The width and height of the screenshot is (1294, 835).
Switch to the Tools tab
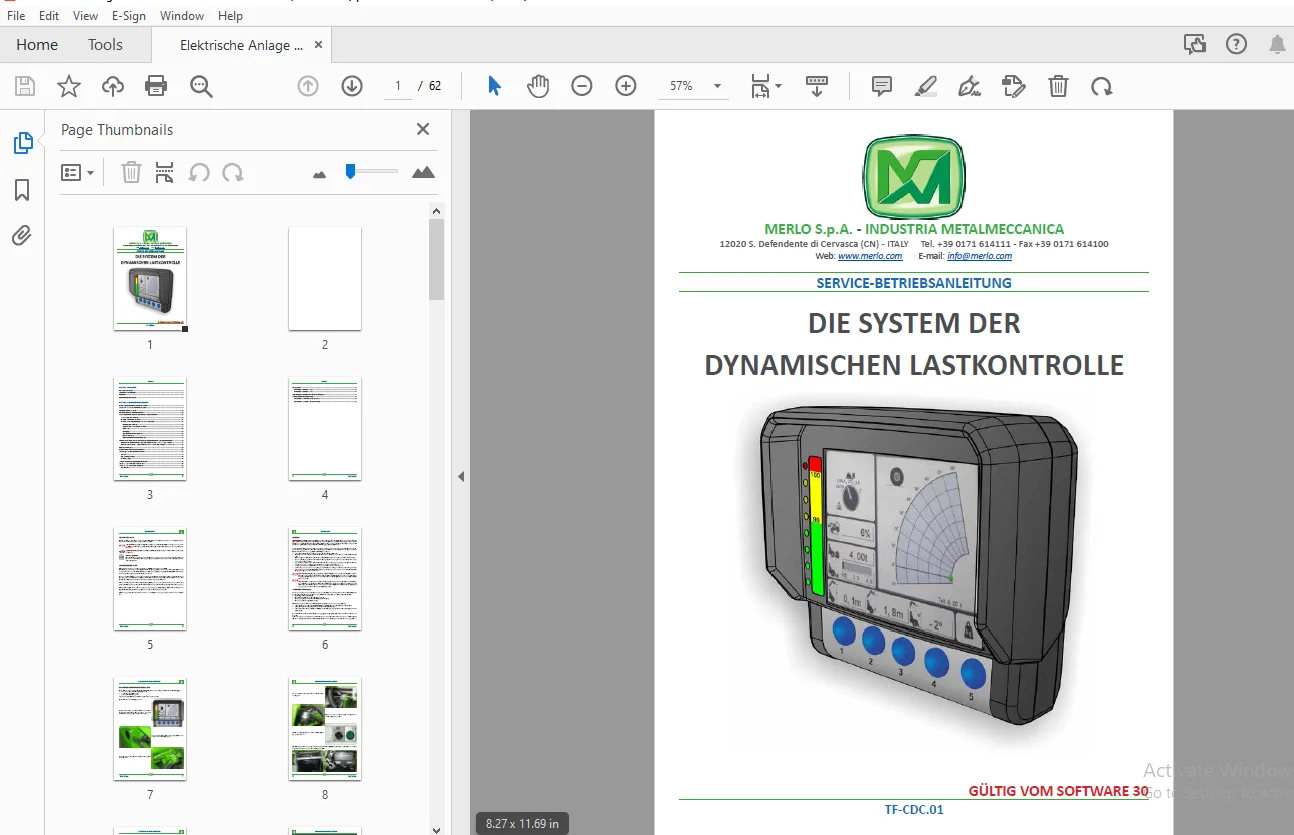click(105, 45)
